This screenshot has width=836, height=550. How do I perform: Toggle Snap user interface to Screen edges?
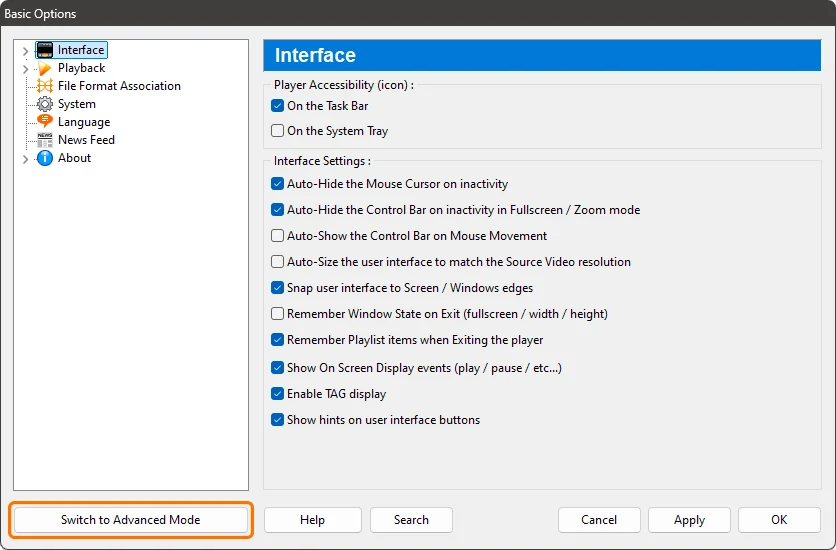[x=277, y=288]
